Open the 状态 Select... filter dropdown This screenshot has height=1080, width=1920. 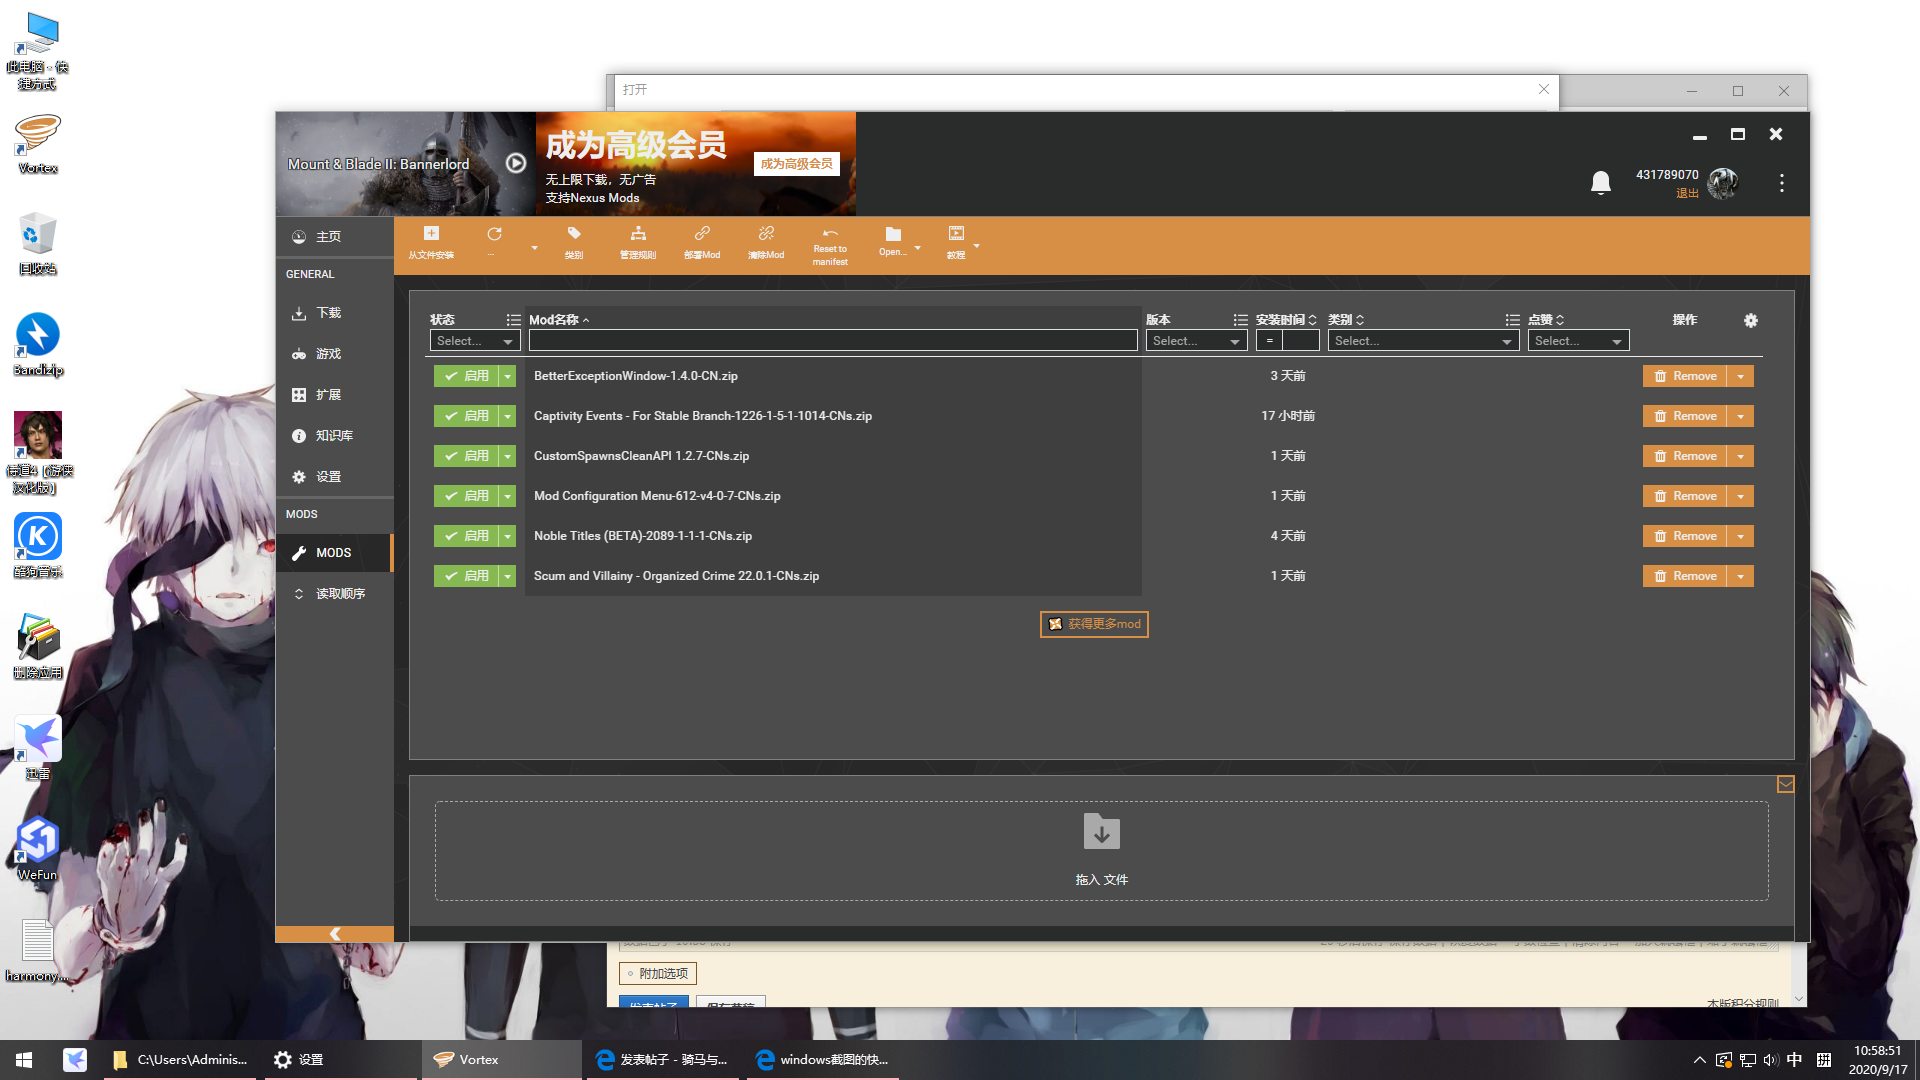click(x=475, y=341)
